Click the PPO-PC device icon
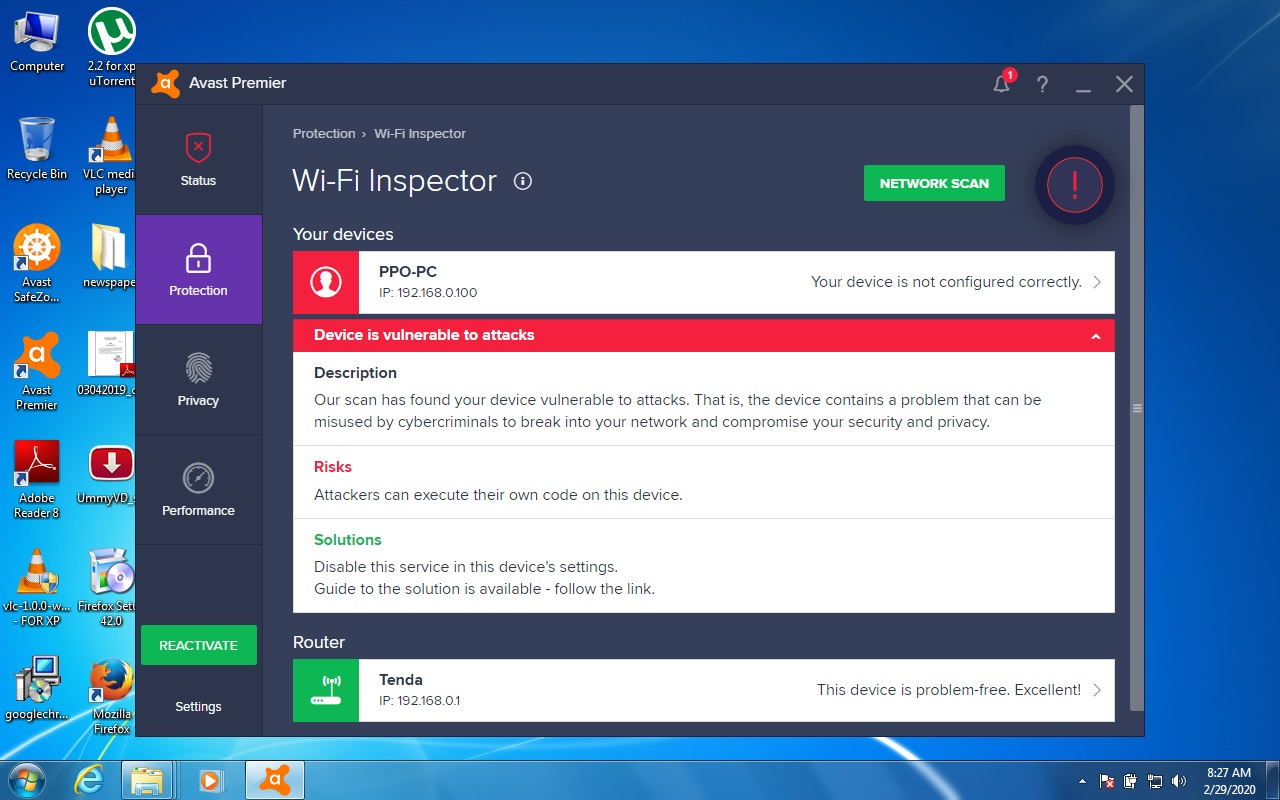Viewport: 1280px width, 800px height. coord(326,282)
